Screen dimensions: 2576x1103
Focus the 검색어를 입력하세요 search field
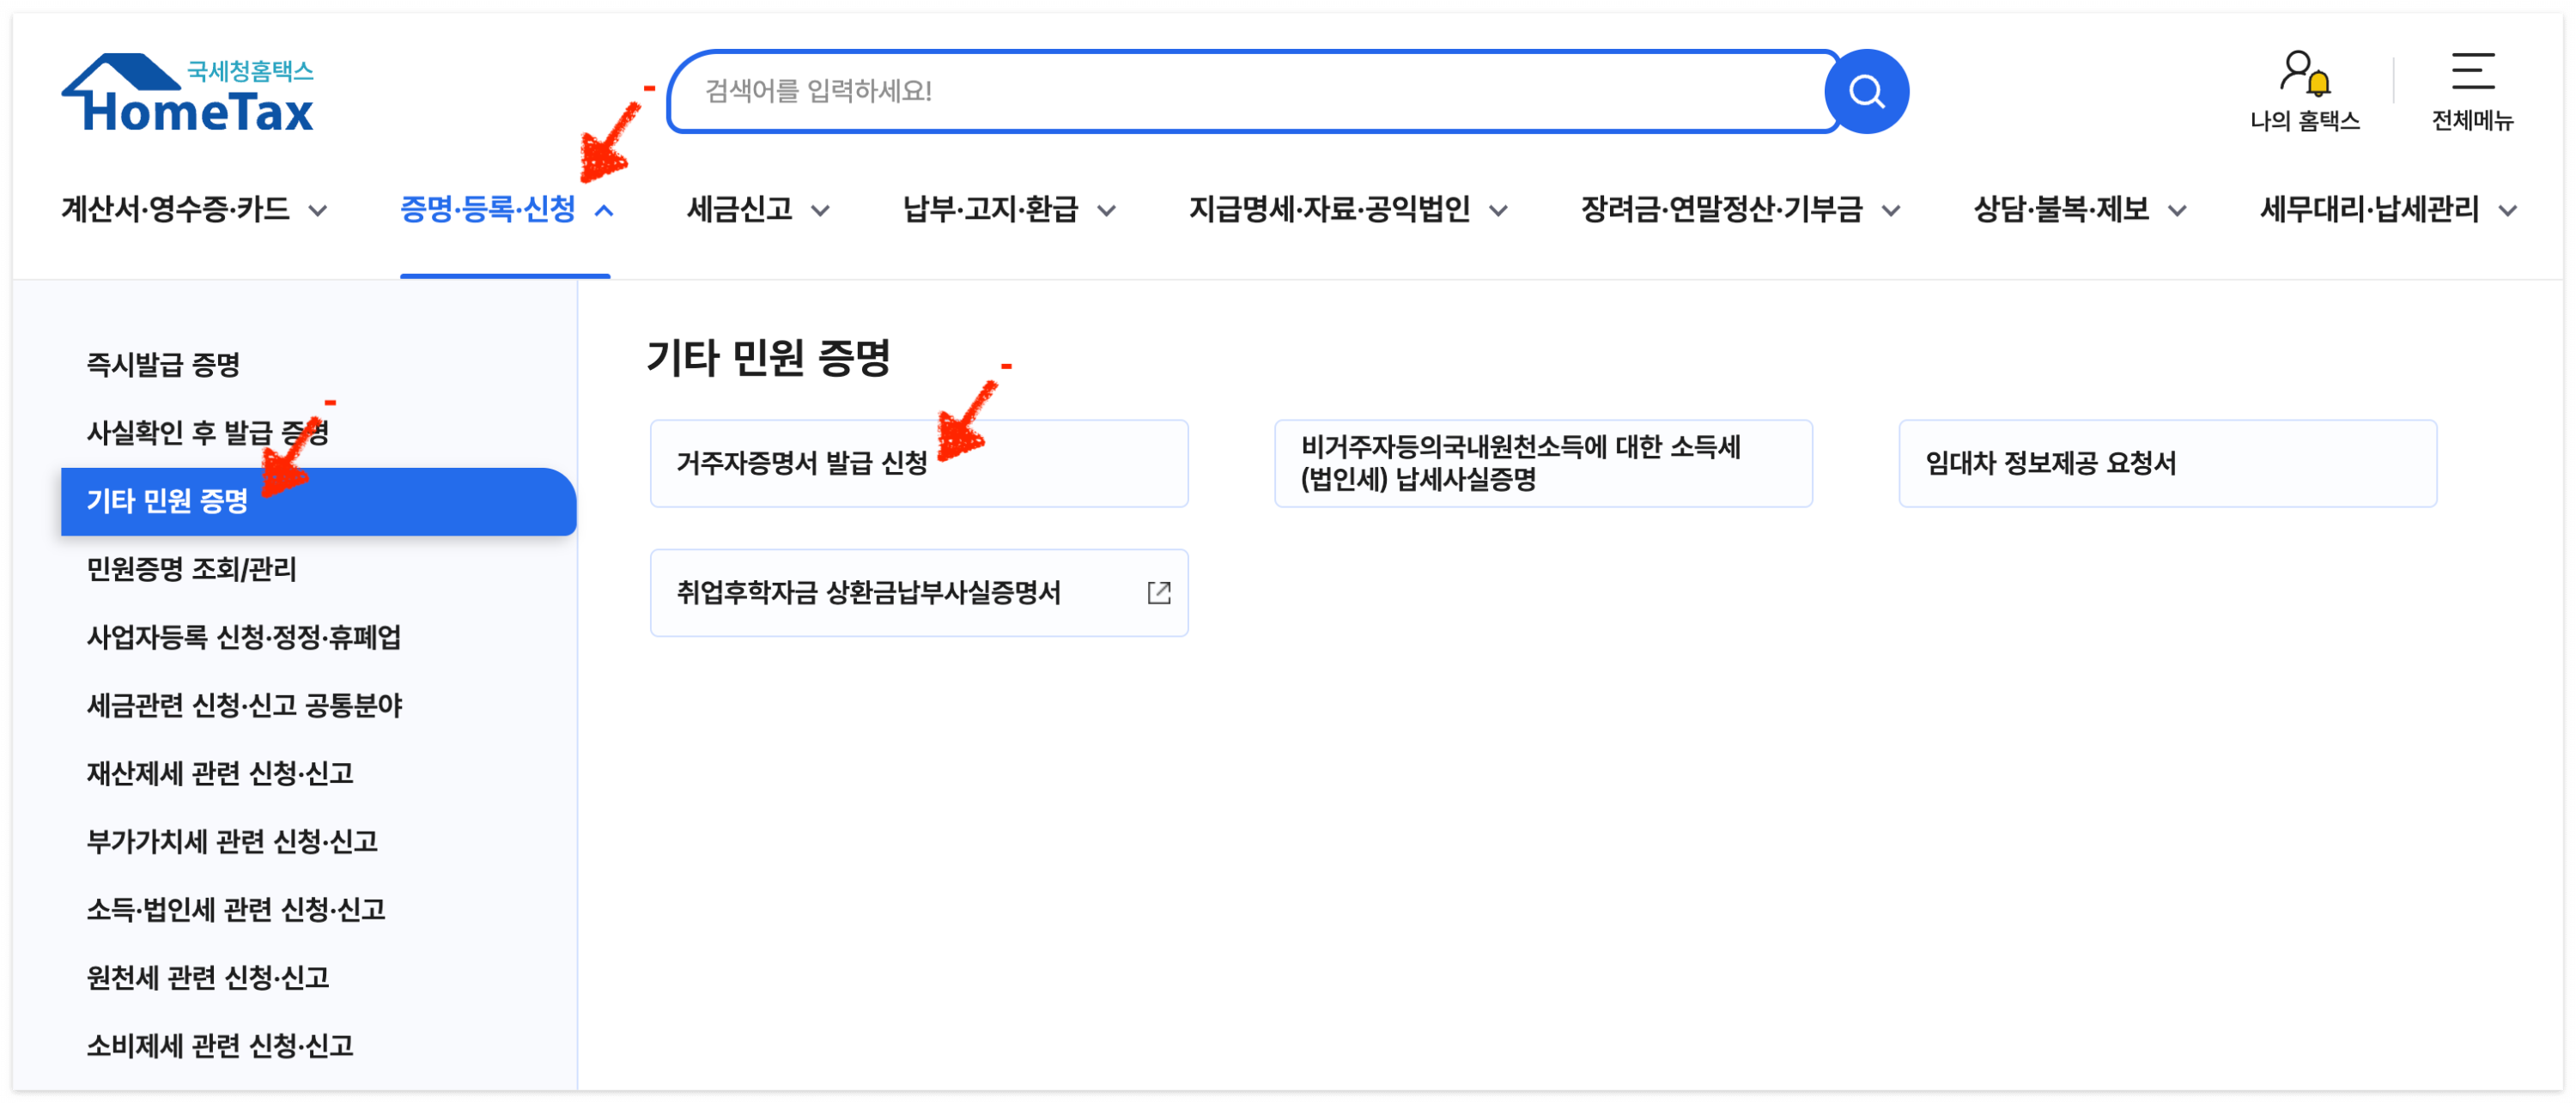click(1253, 92)
